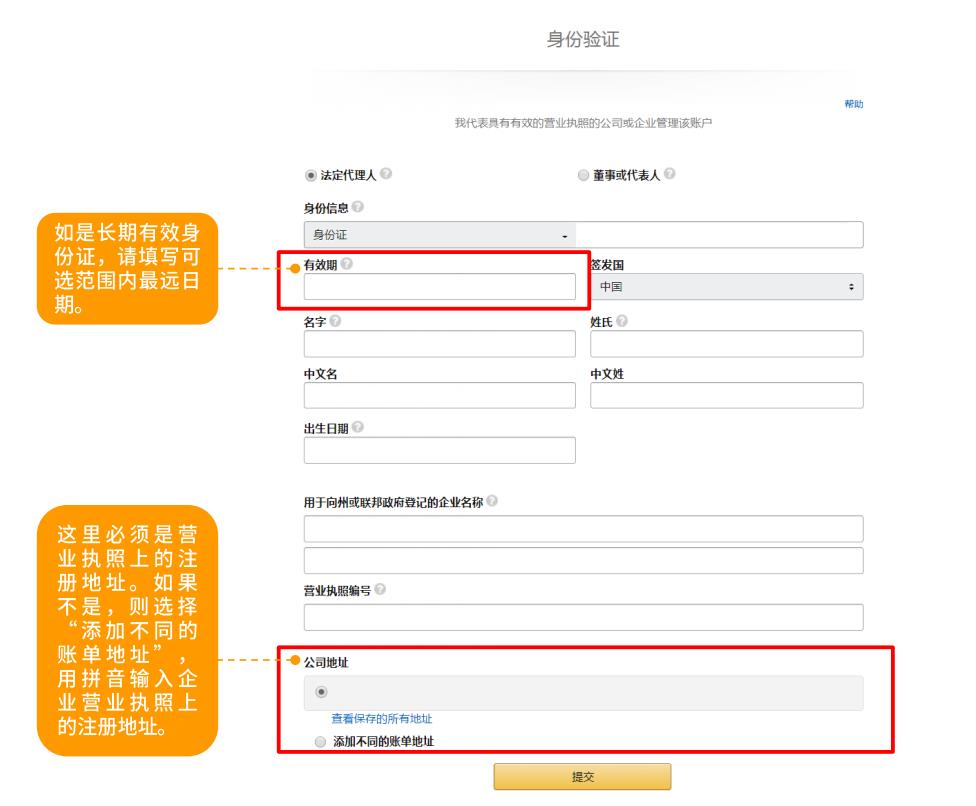976x806 pixels.
Task: Click help icon next to 法定代理人
Action: click(x=386, y=176)
